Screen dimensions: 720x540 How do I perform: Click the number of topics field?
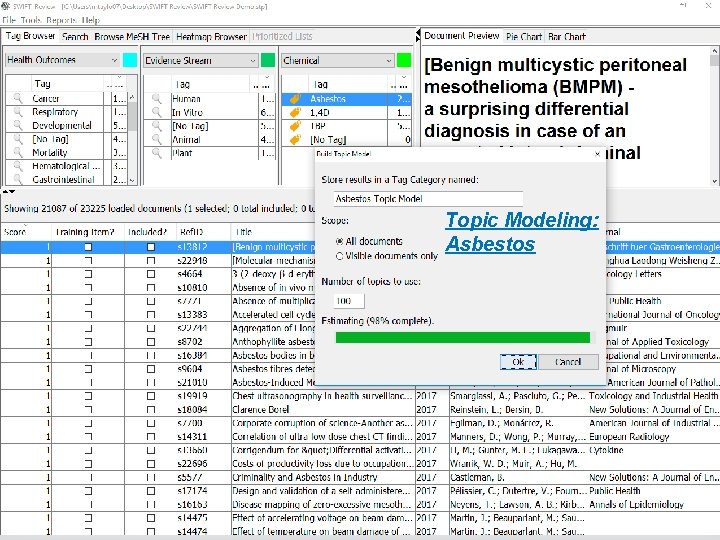349,300
